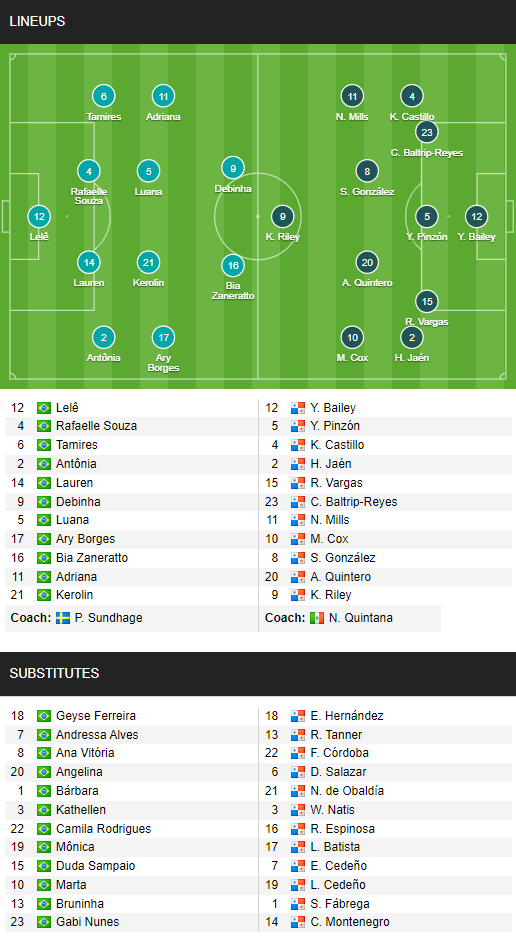This screenshot has height=936, width=516.
Task: Click Sweden flag next to P. Sundhage
Action: [x=63, y=618]
